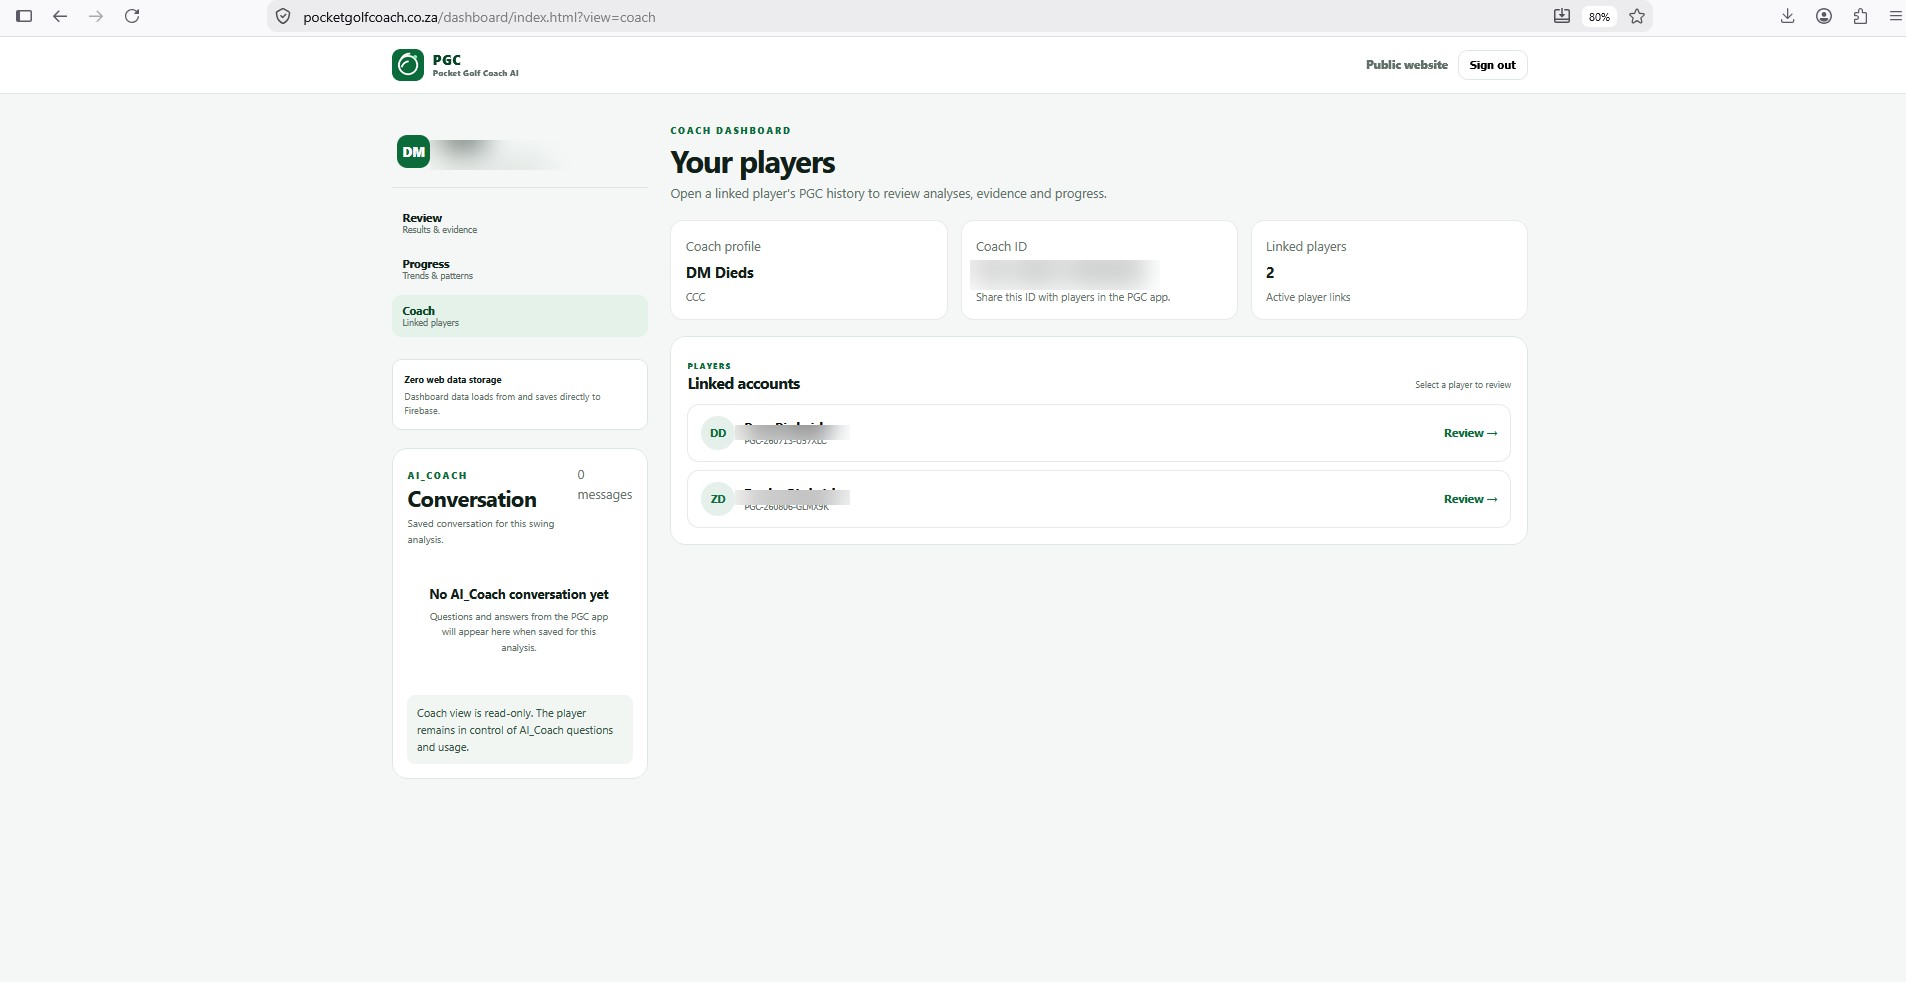Image resolution: width=1906 pixels, height=982 pixels.
Task: Open the browser account profile icon
Action: click(1824, 16)
